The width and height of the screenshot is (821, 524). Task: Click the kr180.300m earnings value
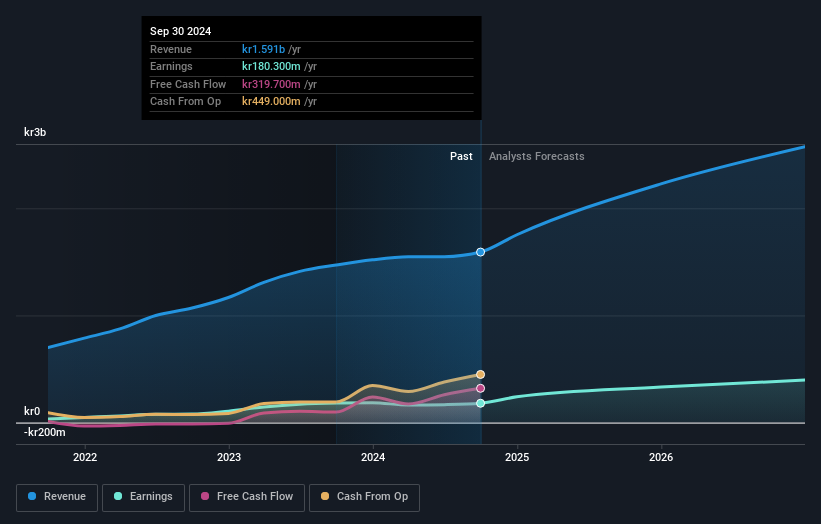[x=271, y=66]
